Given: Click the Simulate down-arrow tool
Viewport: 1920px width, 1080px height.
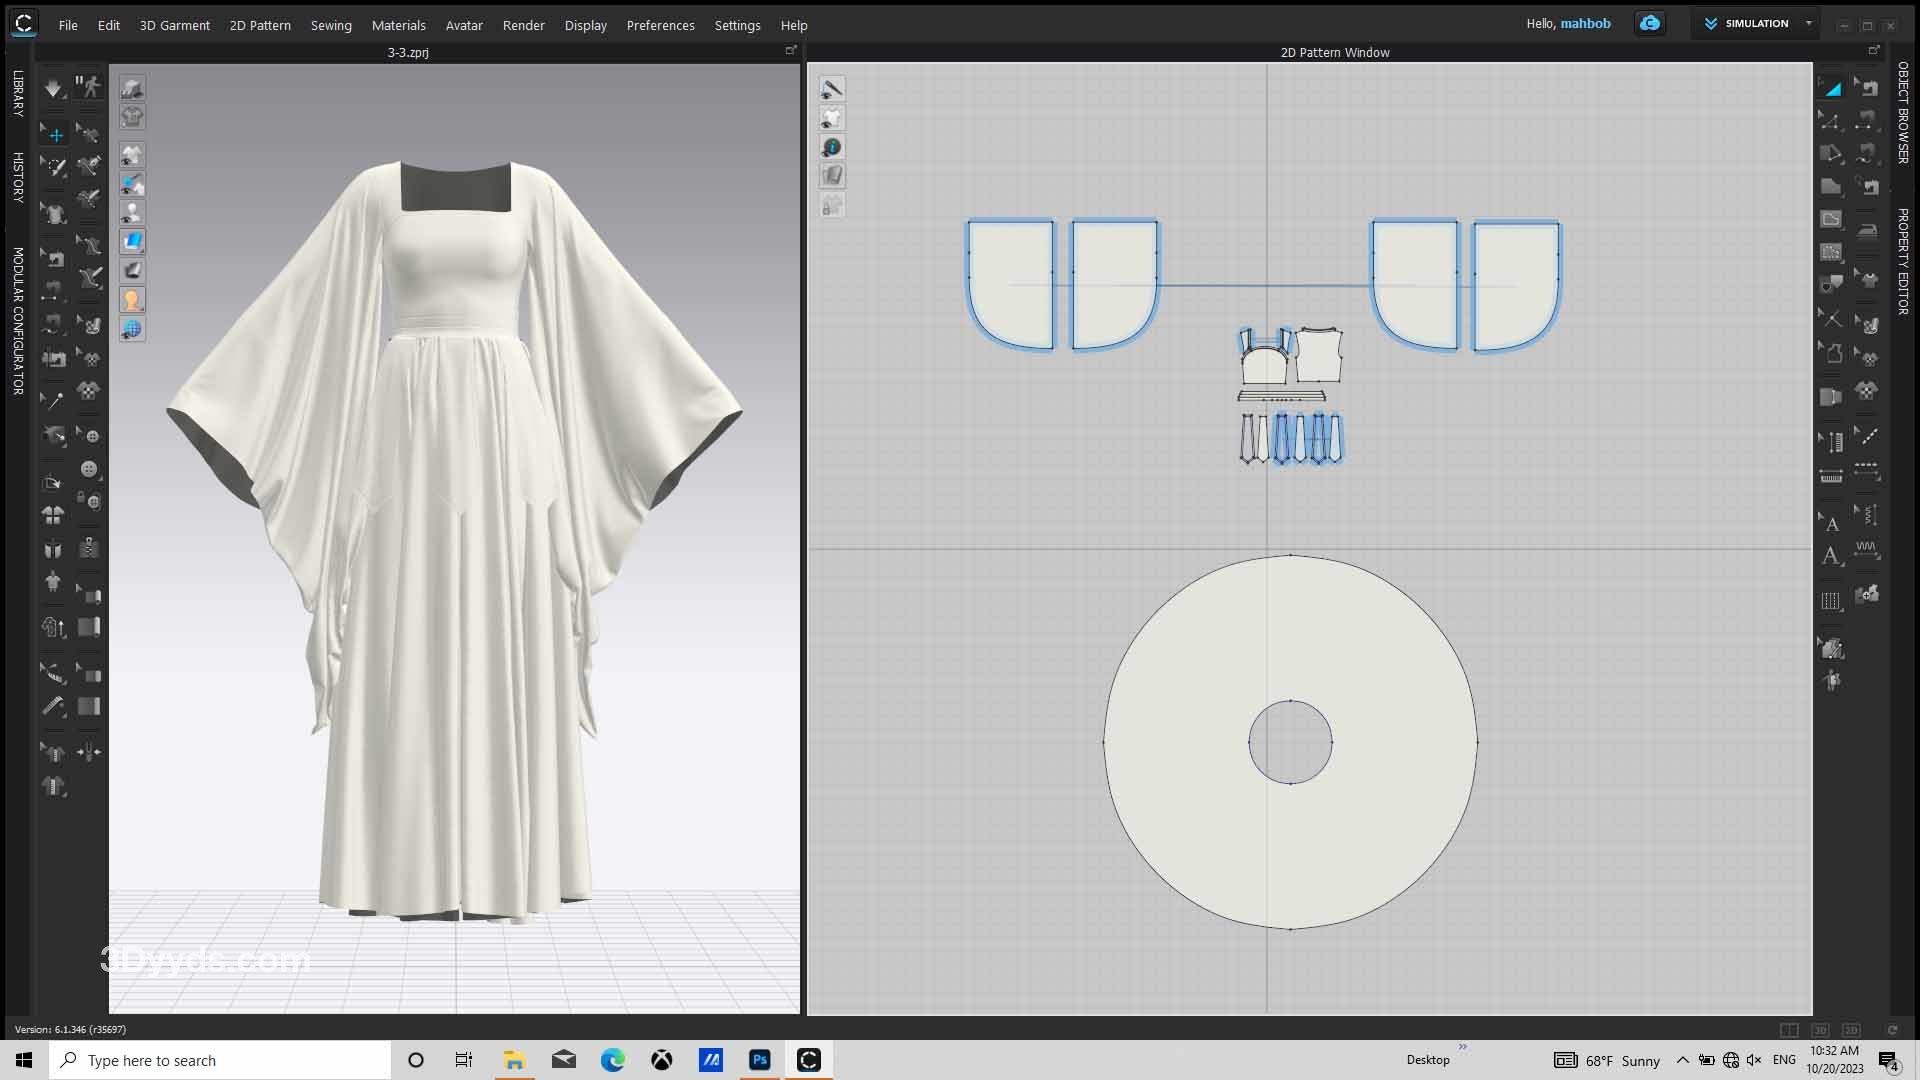Looking at the screenshot, I should coord(53,88).
